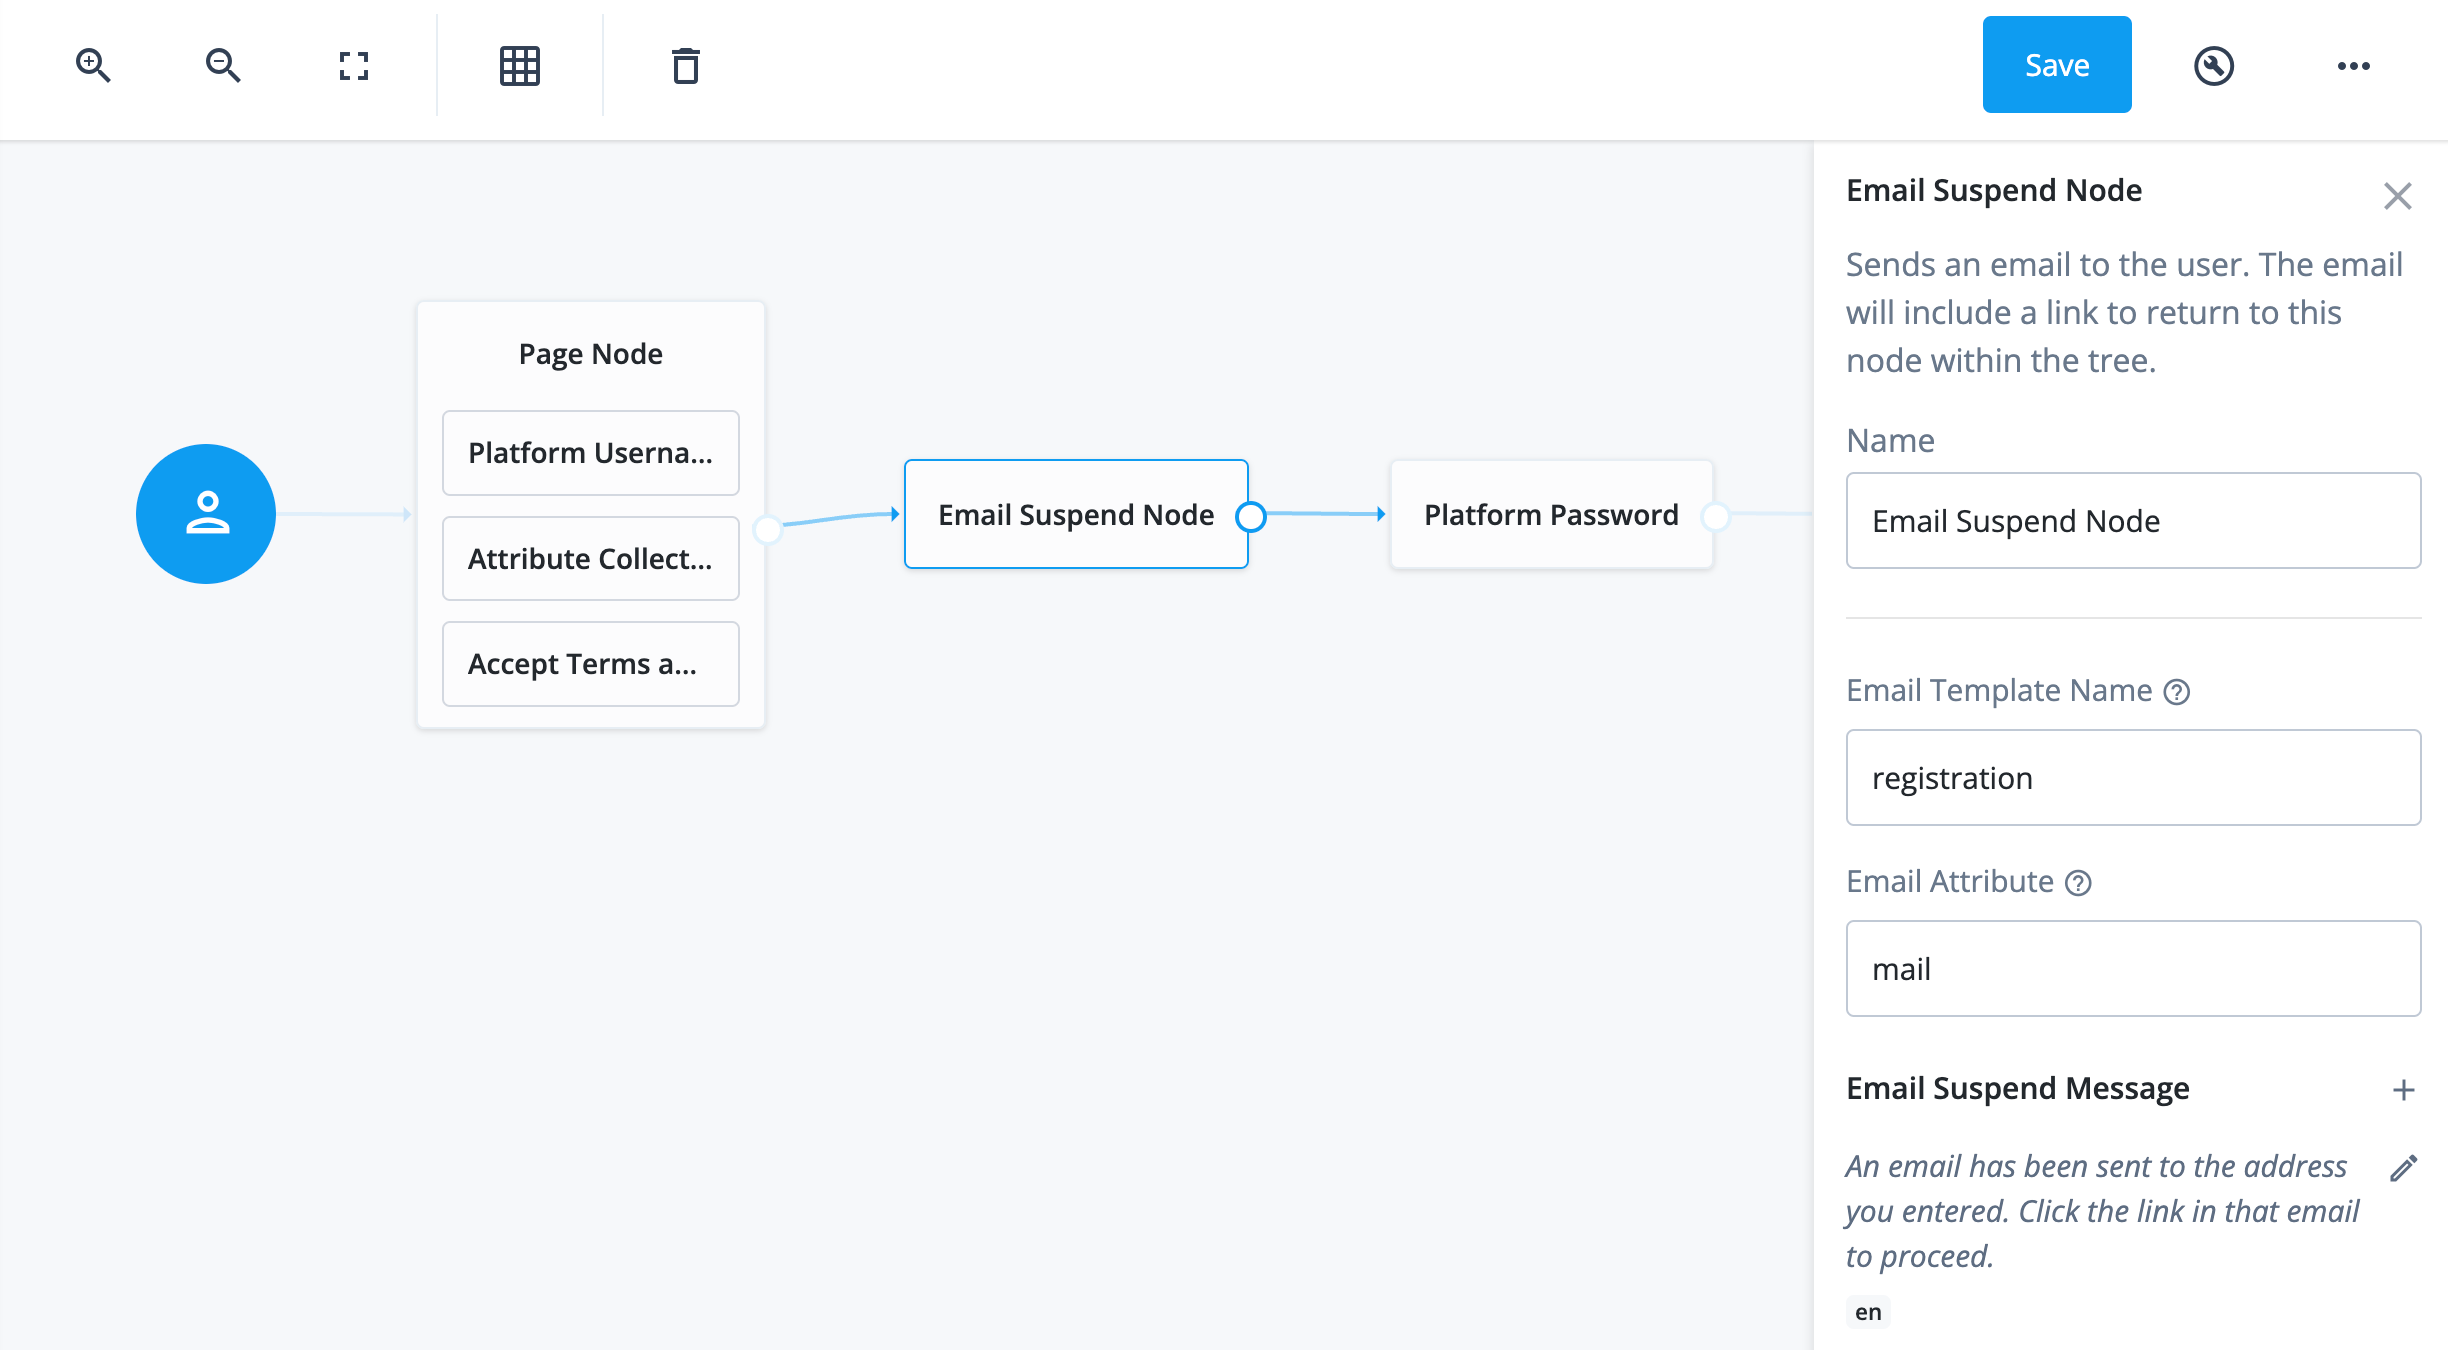Close the Email Suspend Node panel
2448x1350 pixels.
click(2398, 195)
